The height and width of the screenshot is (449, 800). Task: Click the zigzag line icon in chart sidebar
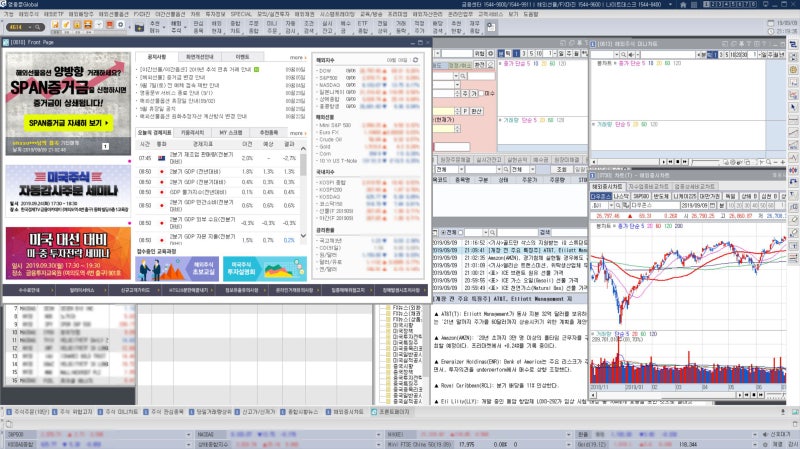pos(793,157)
